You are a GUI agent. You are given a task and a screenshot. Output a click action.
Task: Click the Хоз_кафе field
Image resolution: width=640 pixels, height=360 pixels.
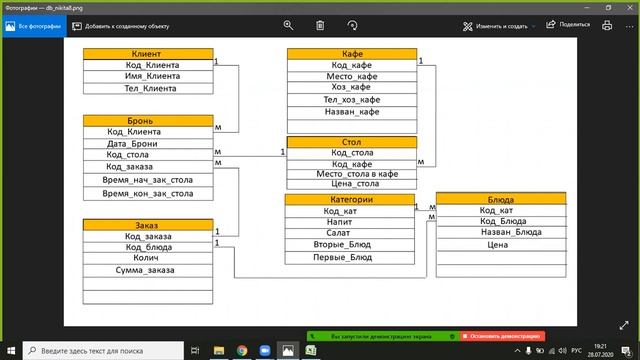tap(352, 87)
